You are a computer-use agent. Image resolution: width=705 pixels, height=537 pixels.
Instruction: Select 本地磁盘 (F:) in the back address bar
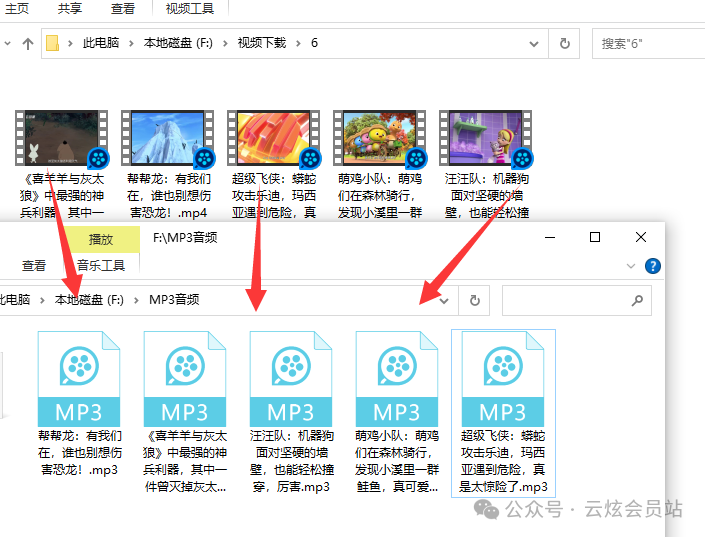click(178, 43)
